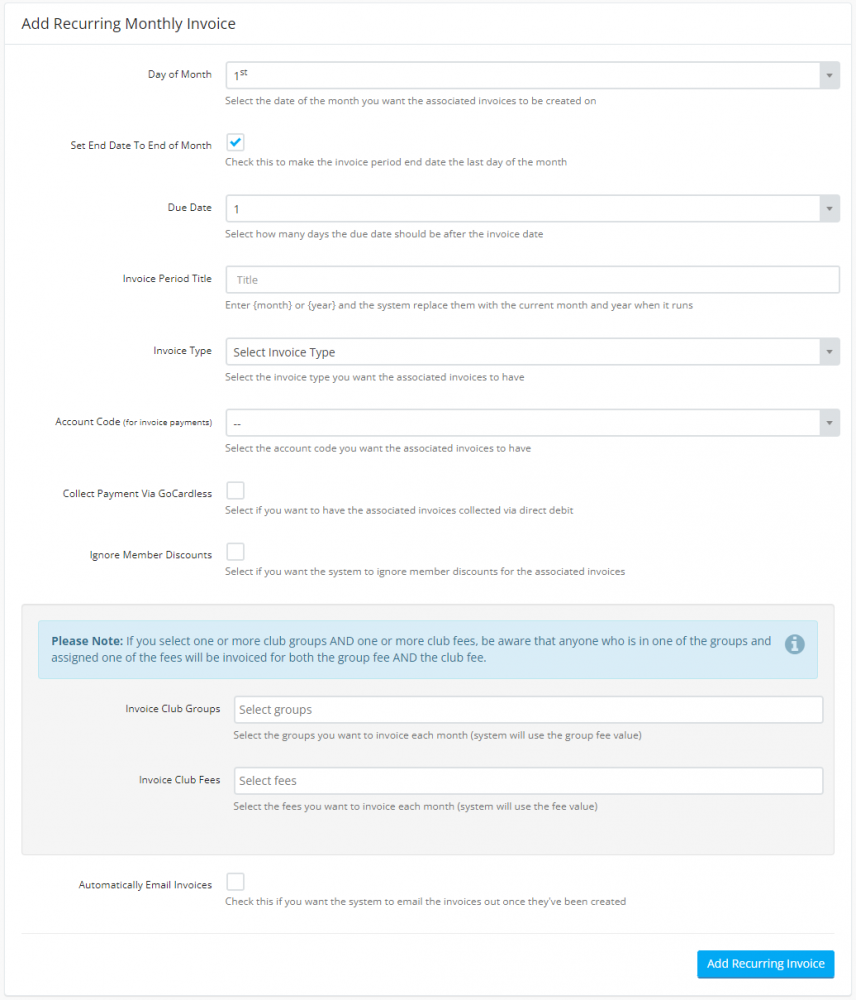Enable Collect Payment Via GoCardless

235,491
